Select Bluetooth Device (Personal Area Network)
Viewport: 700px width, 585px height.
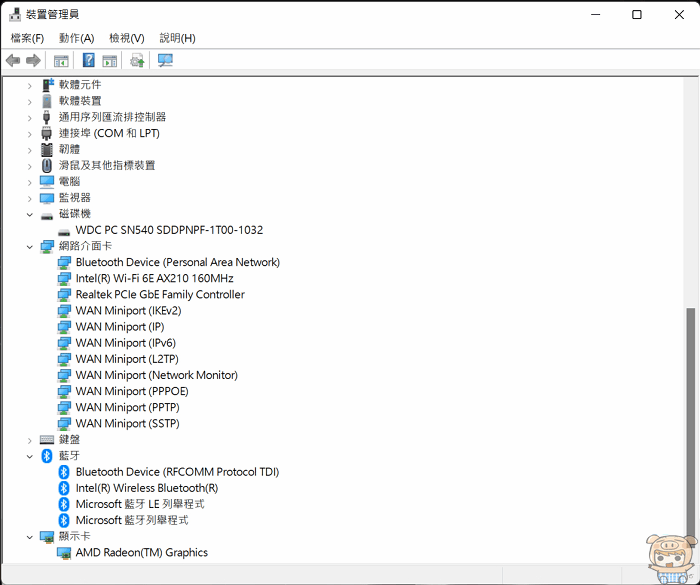[x=178, y=262]
